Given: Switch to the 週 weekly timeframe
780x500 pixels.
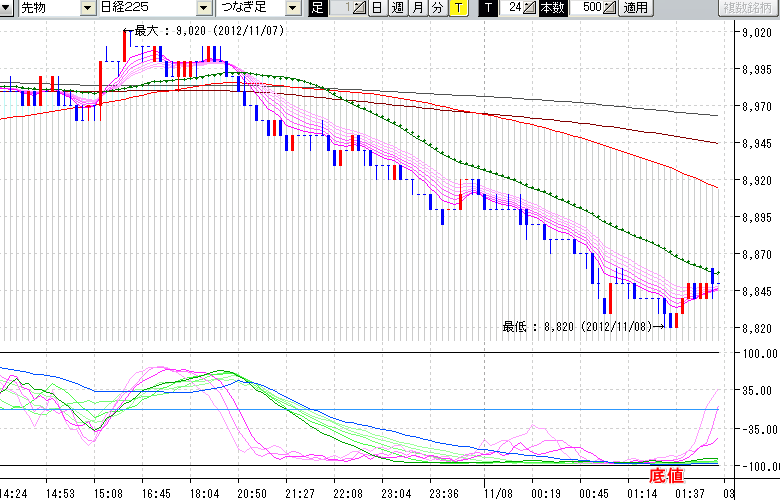Looking at the screenshot, I should [397, 8].
